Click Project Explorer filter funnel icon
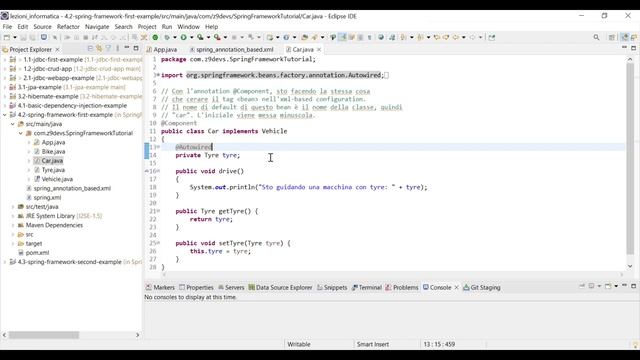 [108, 49]
